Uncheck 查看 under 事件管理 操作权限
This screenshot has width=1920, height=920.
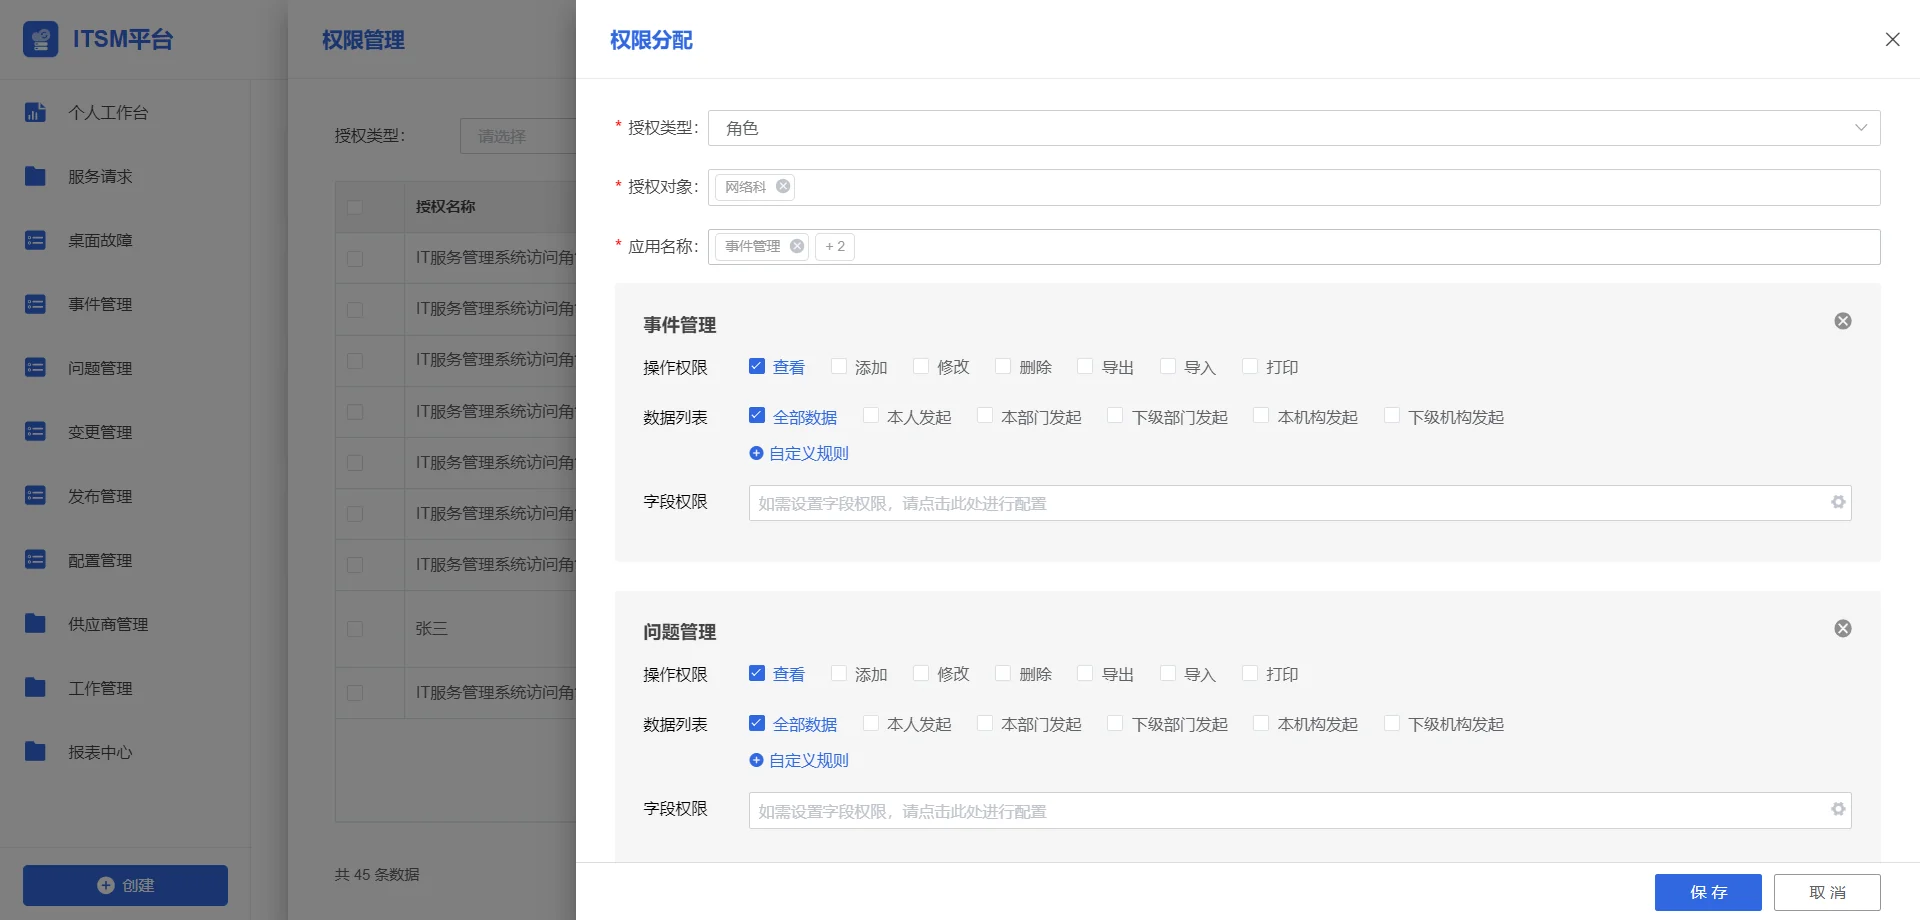pos(757,366)
